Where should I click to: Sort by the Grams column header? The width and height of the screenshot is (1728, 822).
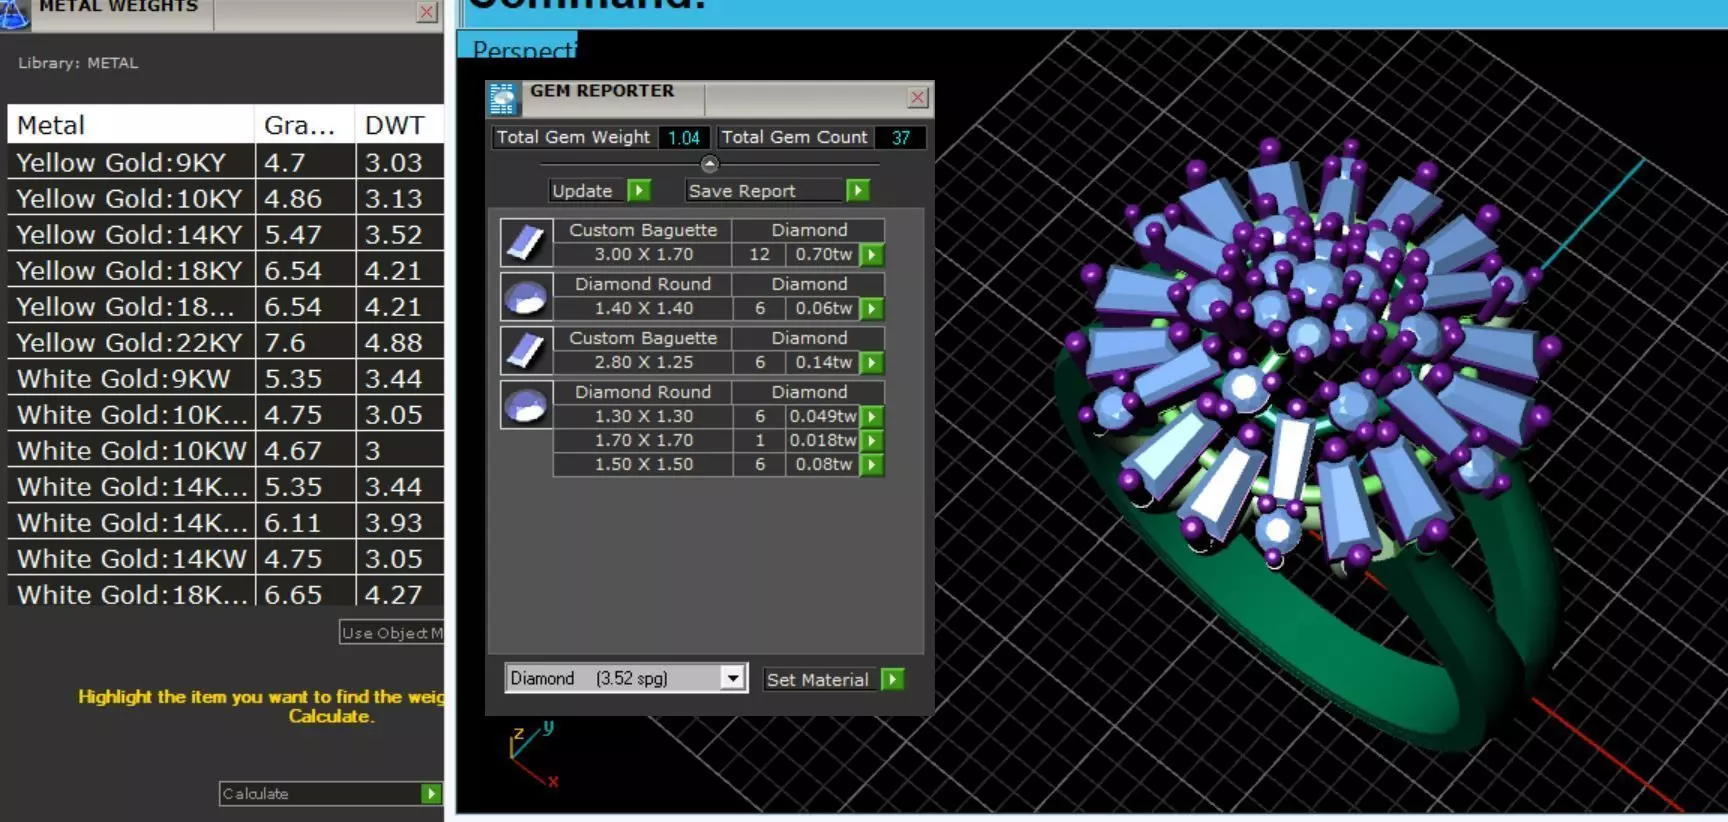pyautogui.click(x=305, y=125)
